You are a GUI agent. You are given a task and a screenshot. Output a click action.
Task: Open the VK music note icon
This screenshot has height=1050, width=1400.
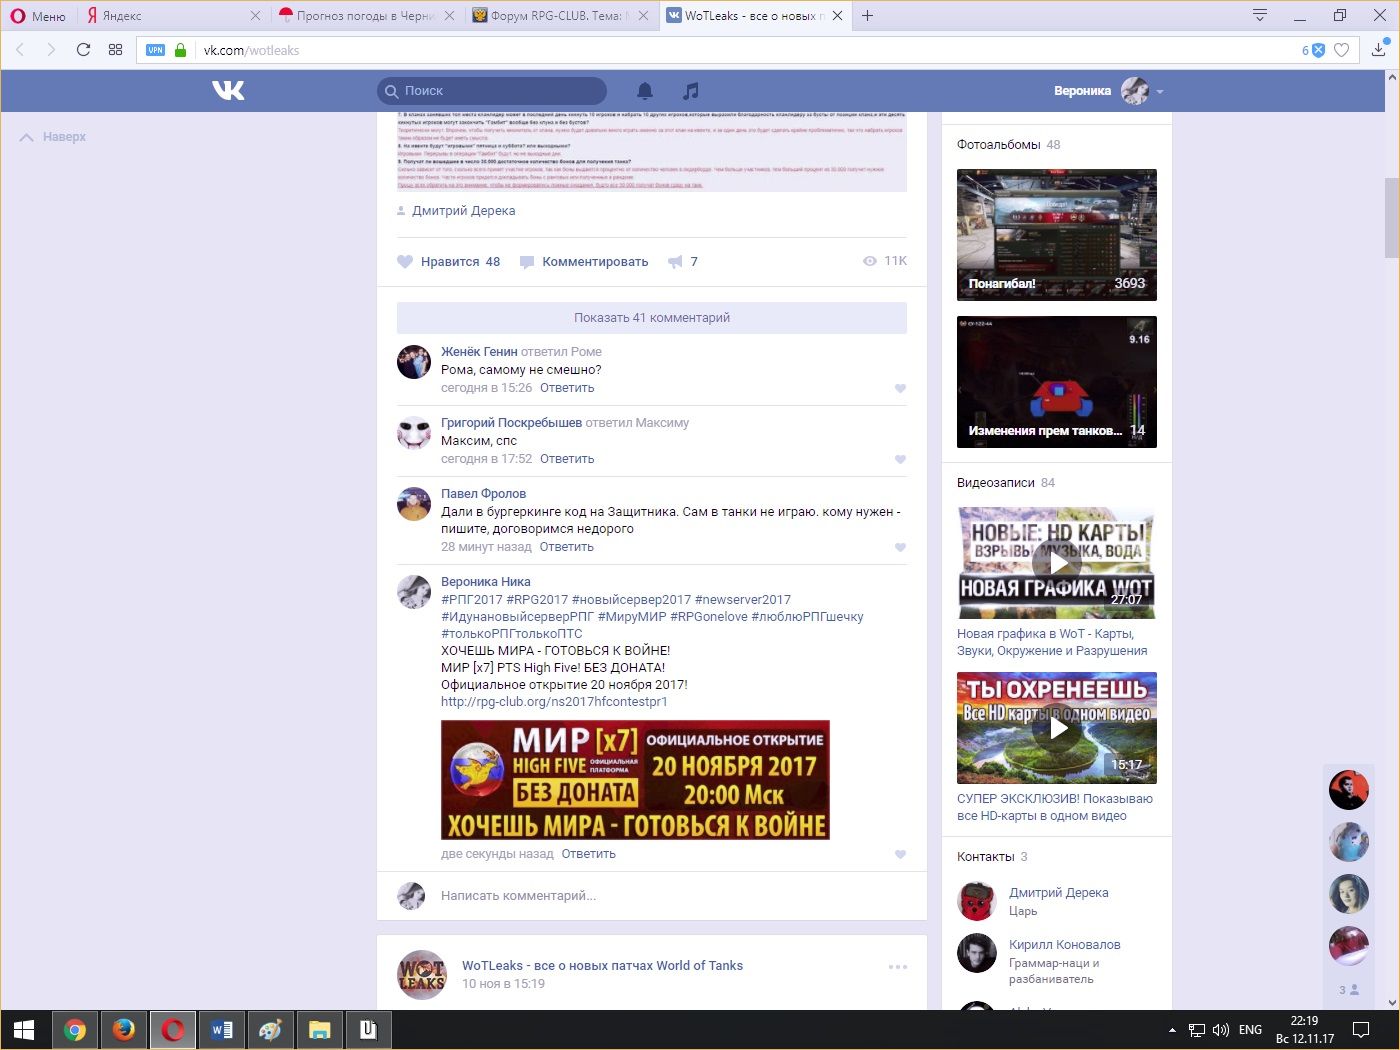690,91
